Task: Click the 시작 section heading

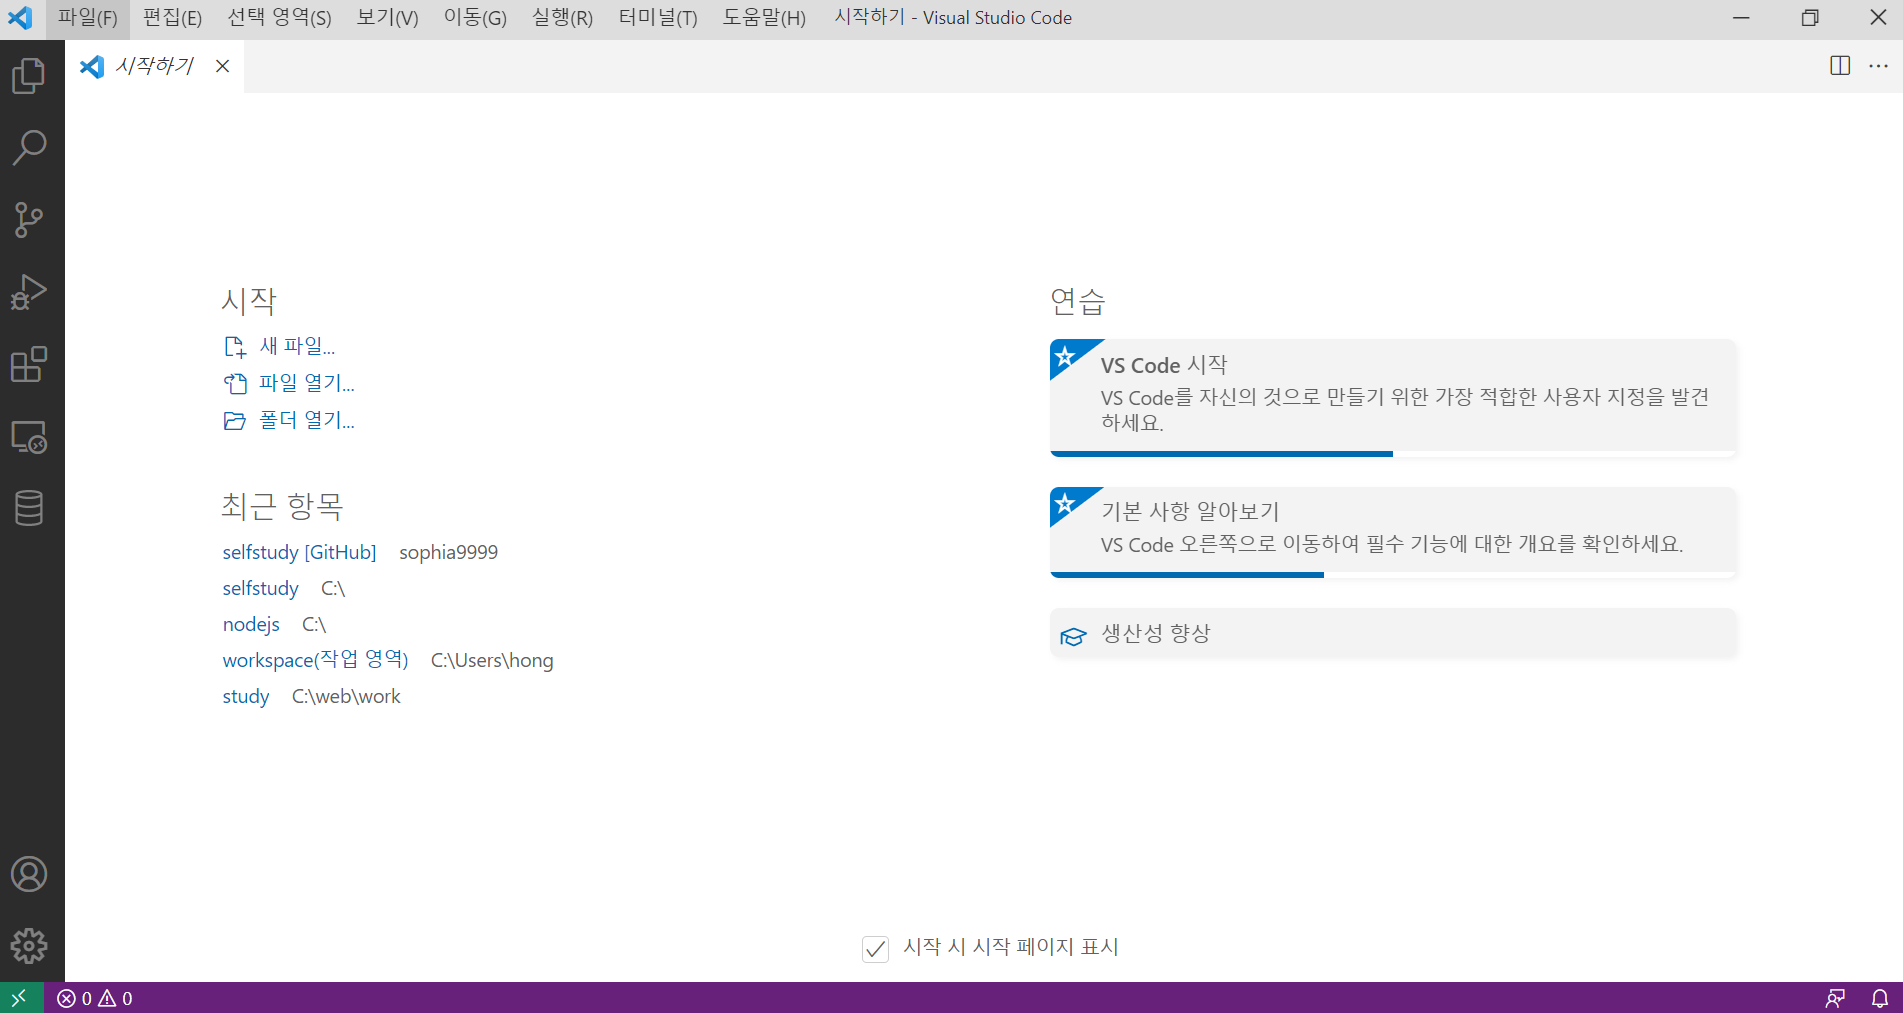Action: pyautogui.click(x=249, y=301)
